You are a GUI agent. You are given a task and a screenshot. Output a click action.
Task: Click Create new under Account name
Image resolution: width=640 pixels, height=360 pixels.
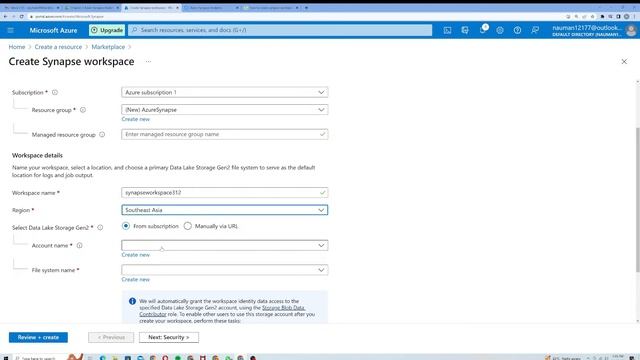click(136, 255)
